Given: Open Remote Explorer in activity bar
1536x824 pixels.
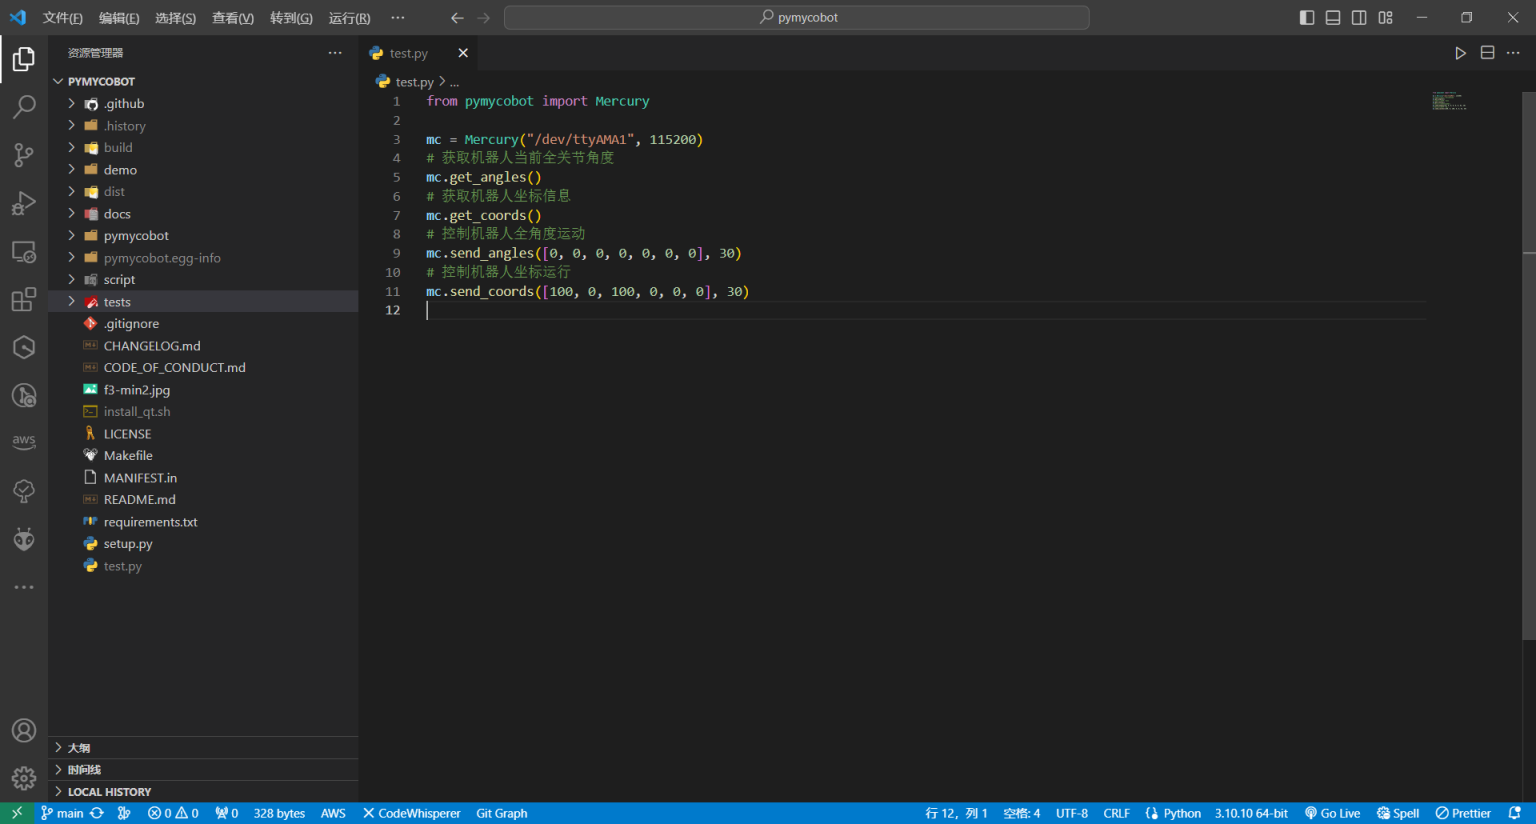Looking at the screenshot, I should click(x=24, y=251).
